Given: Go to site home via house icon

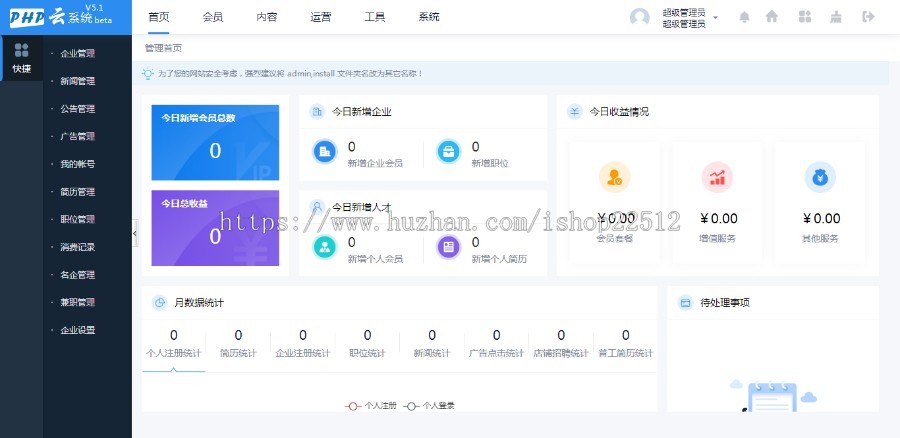Looking at the screenshot, I should tap(772, 17).
